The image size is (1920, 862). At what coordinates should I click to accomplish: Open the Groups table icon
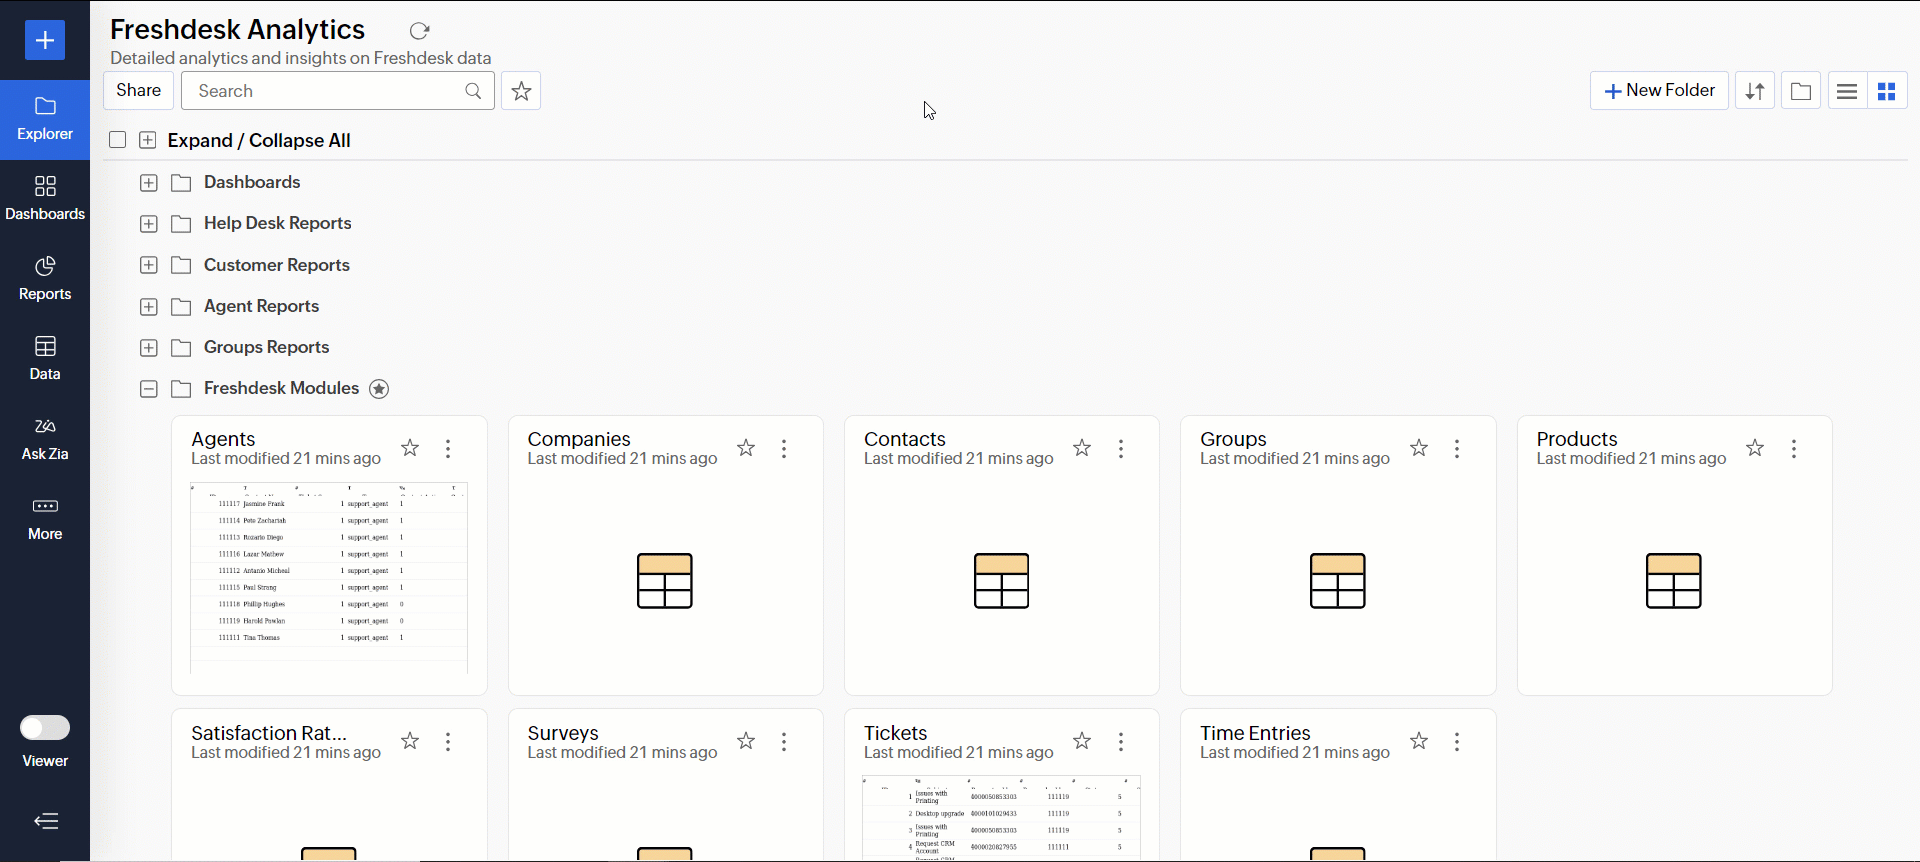[x=1338, y=581]
